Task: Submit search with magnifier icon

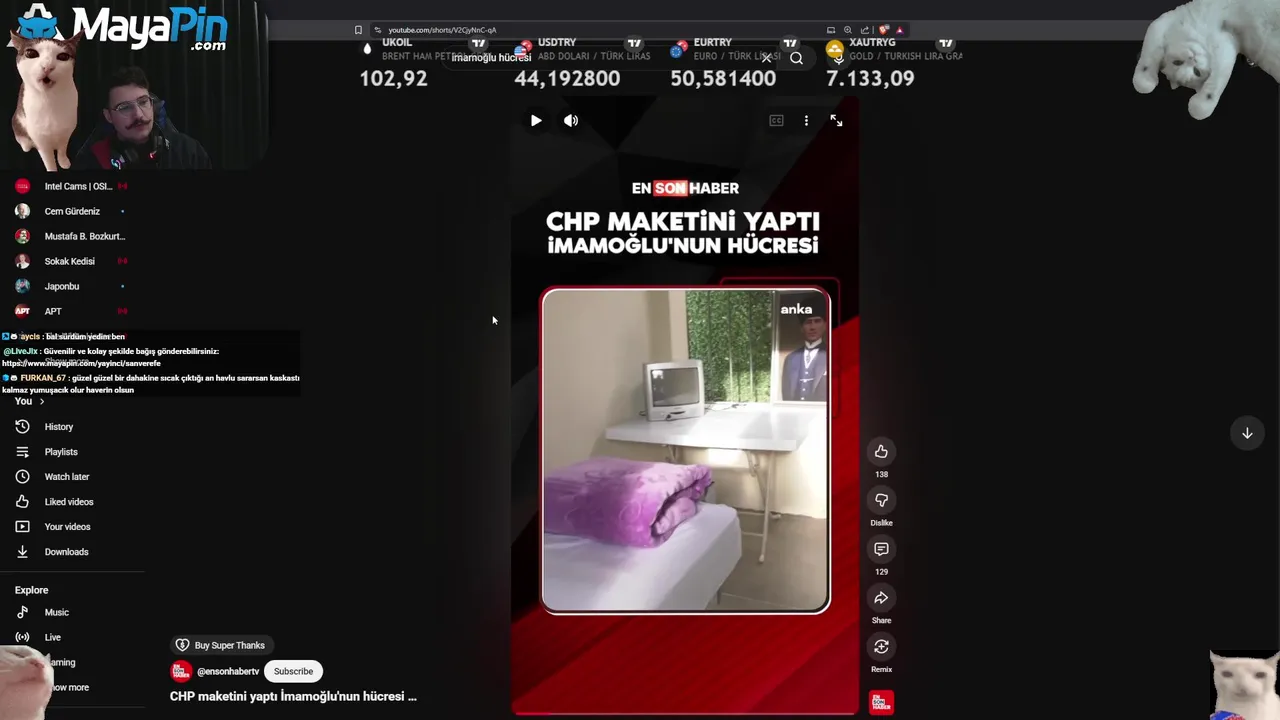Action: click(796, 58)
